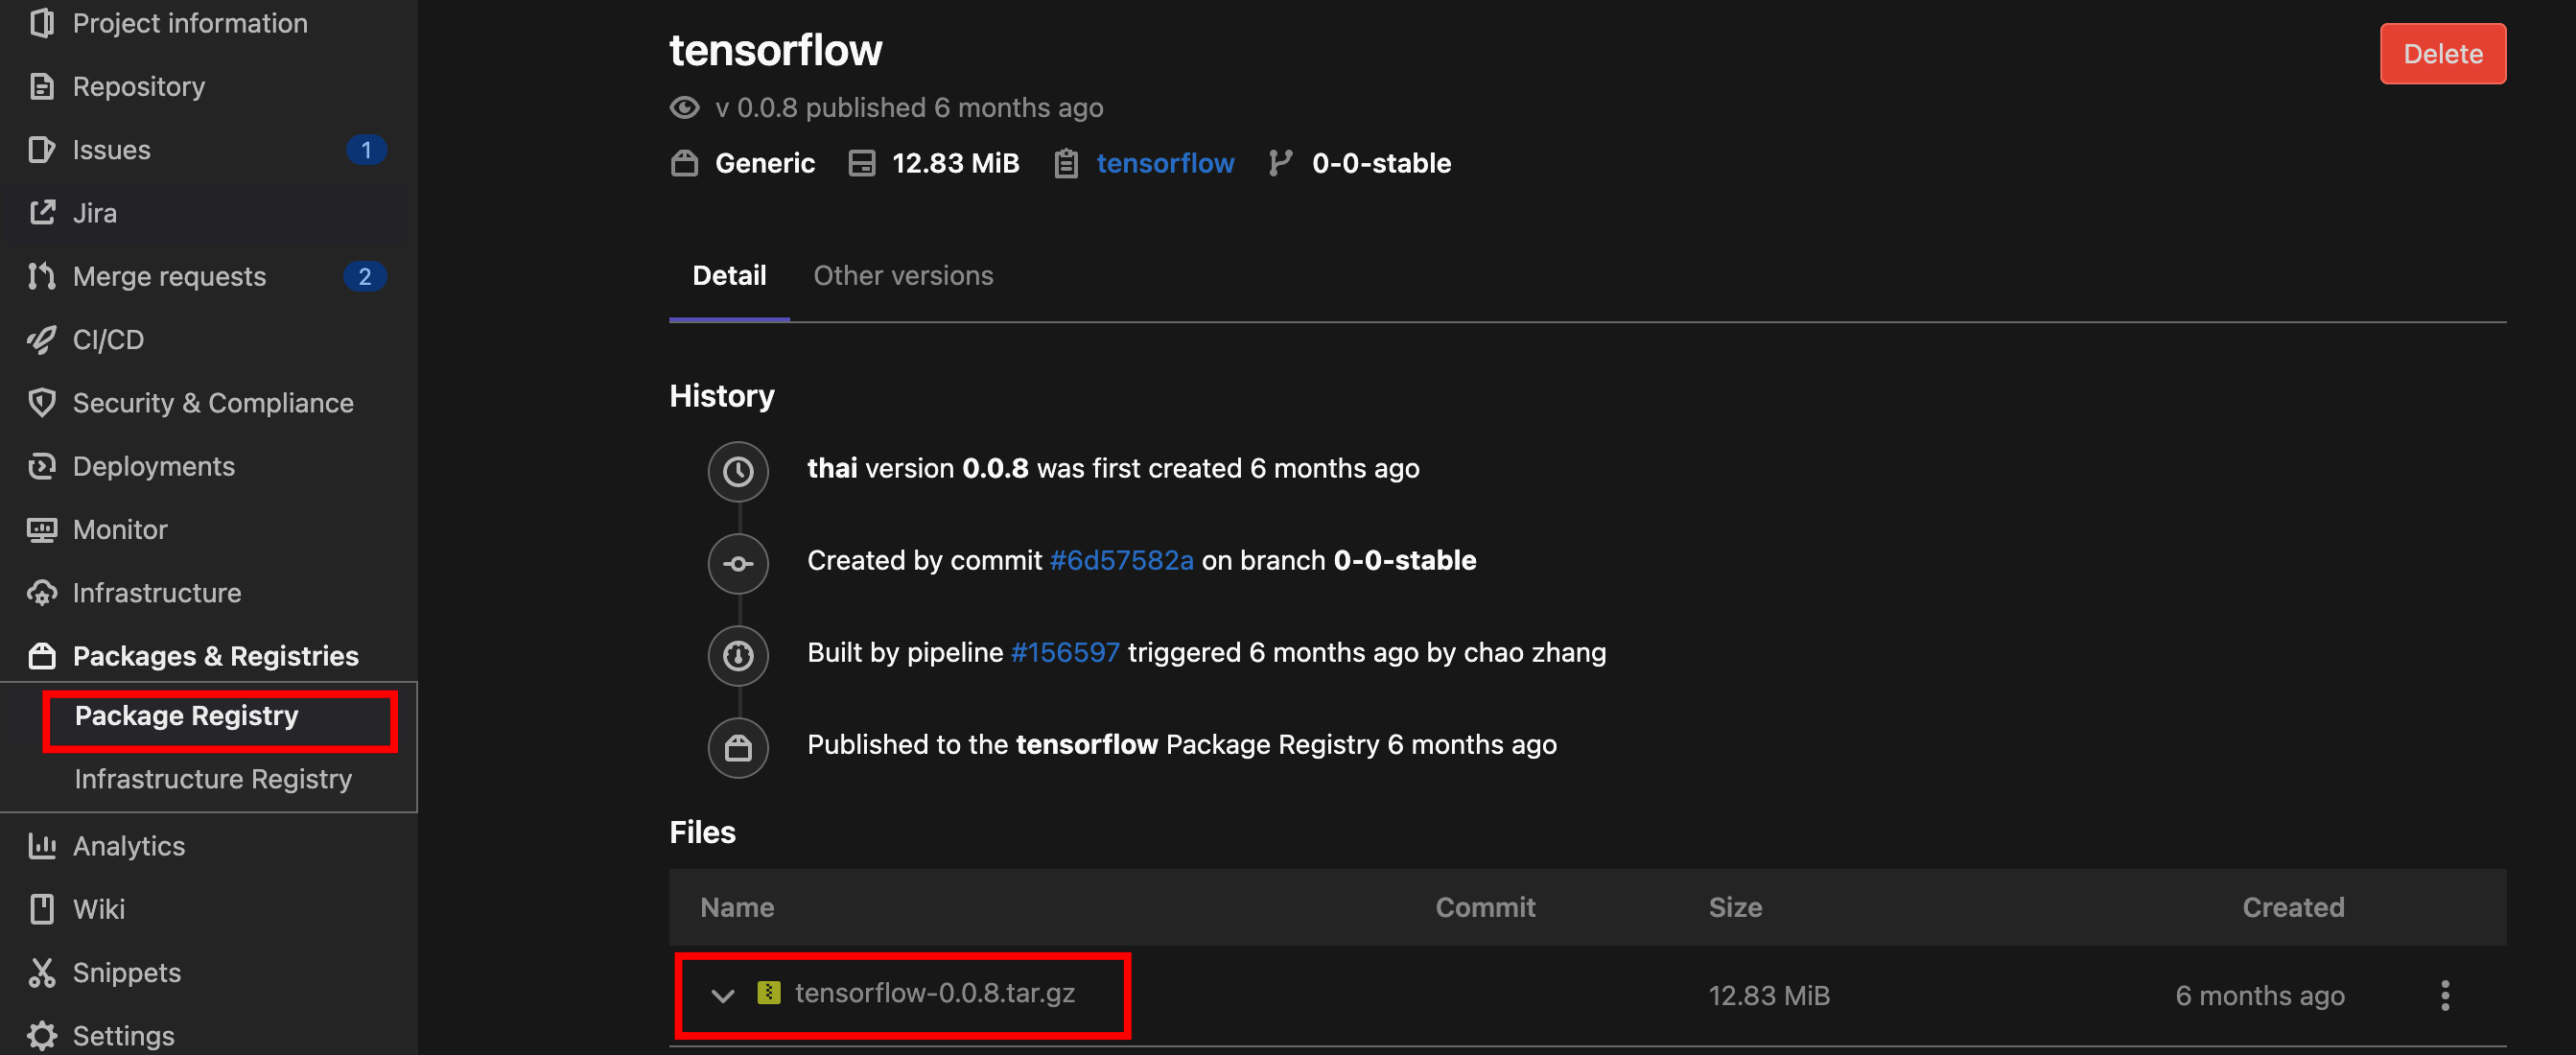Click the package type icon beside Generic
The height and width of the screenshot is (1055, 2576).
click(x=685, y=163)
